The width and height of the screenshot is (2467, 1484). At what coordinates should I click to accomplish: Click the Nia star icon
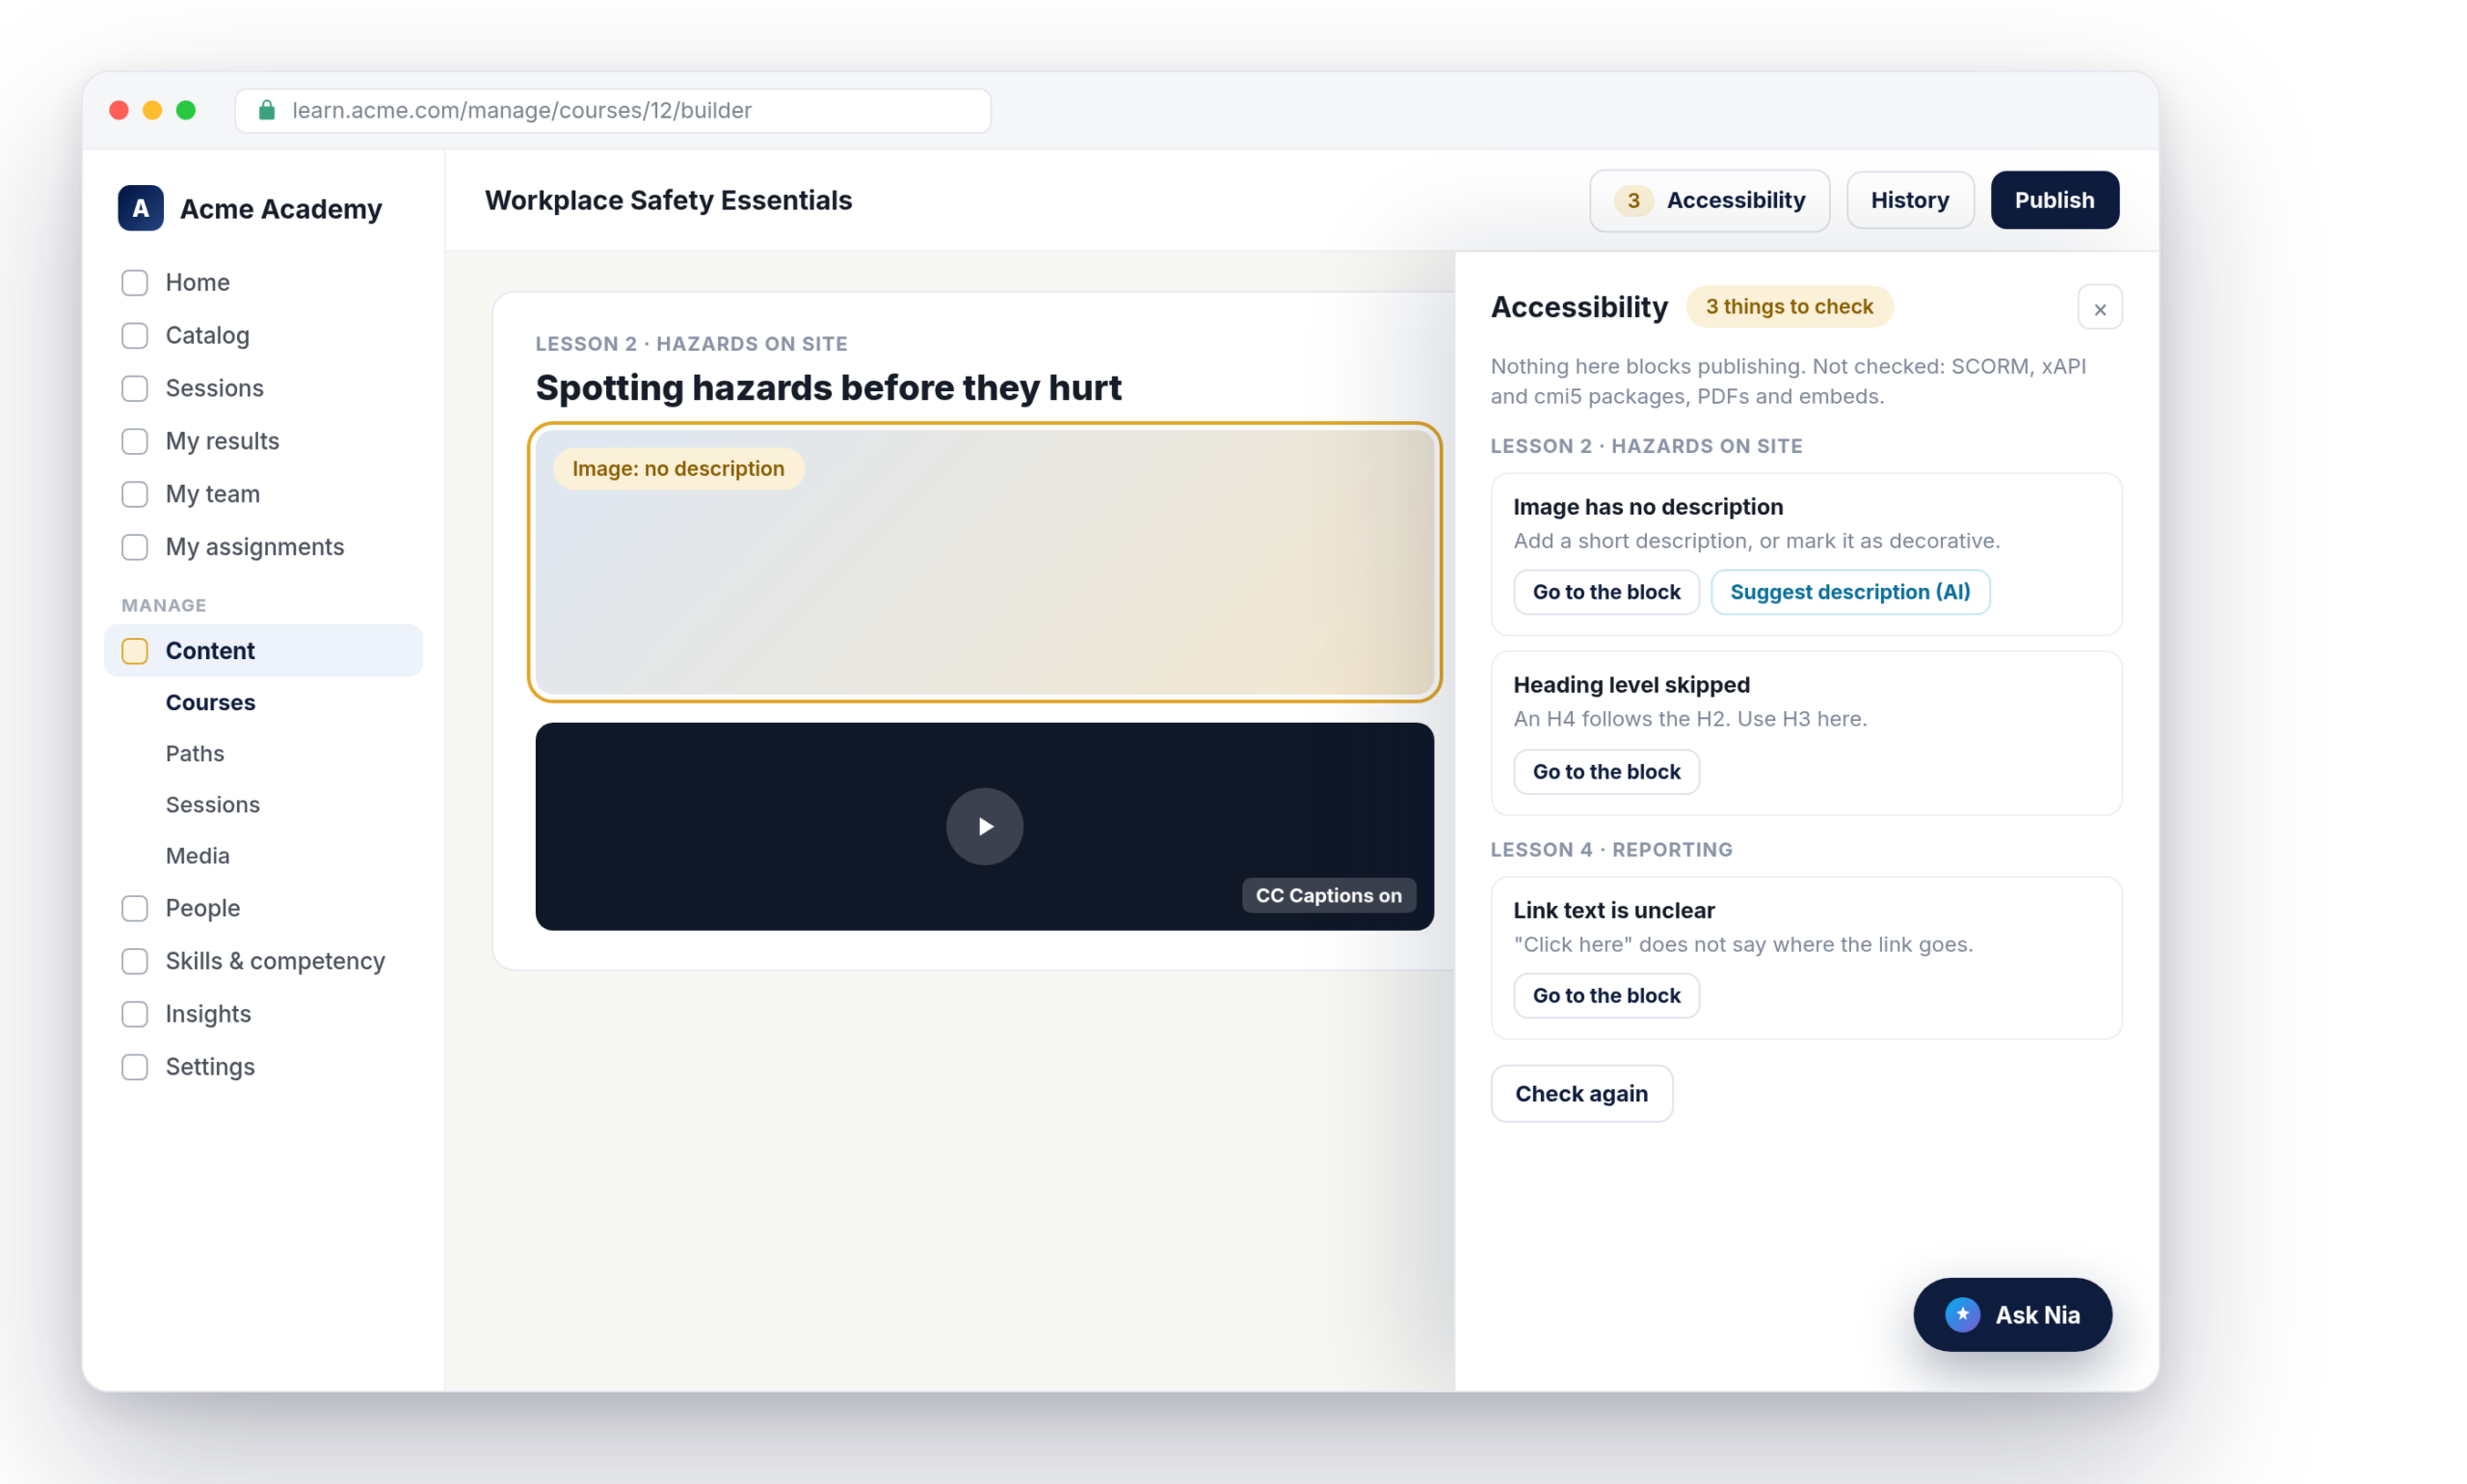coord(1963,1315)
